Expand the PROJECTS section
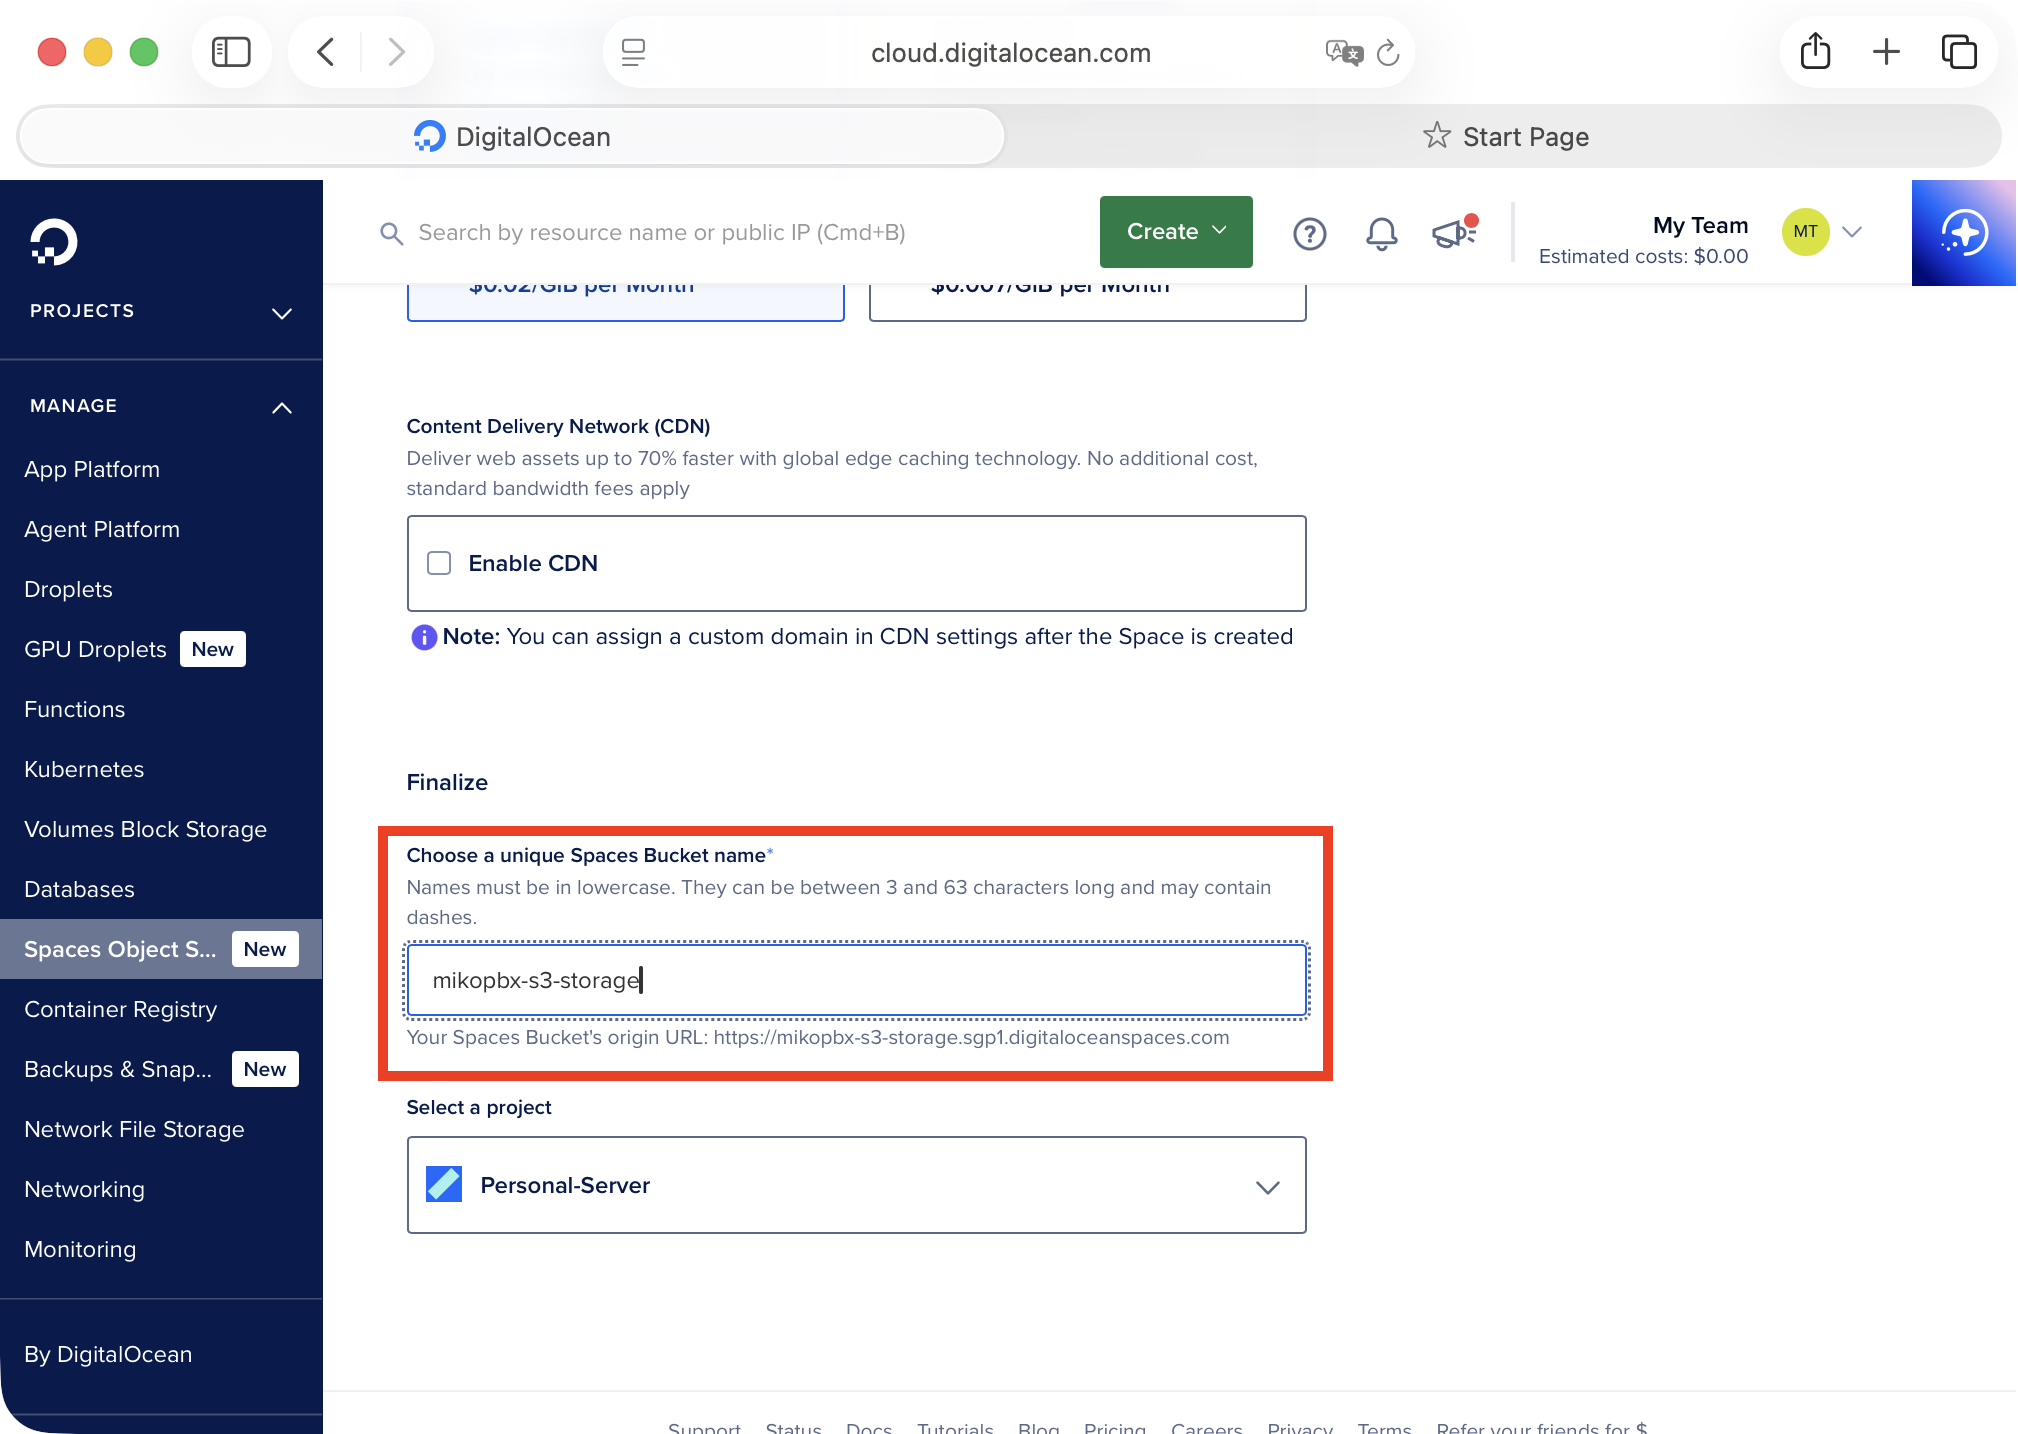Screen dimensions: 2018x1434 coord(282,312)
